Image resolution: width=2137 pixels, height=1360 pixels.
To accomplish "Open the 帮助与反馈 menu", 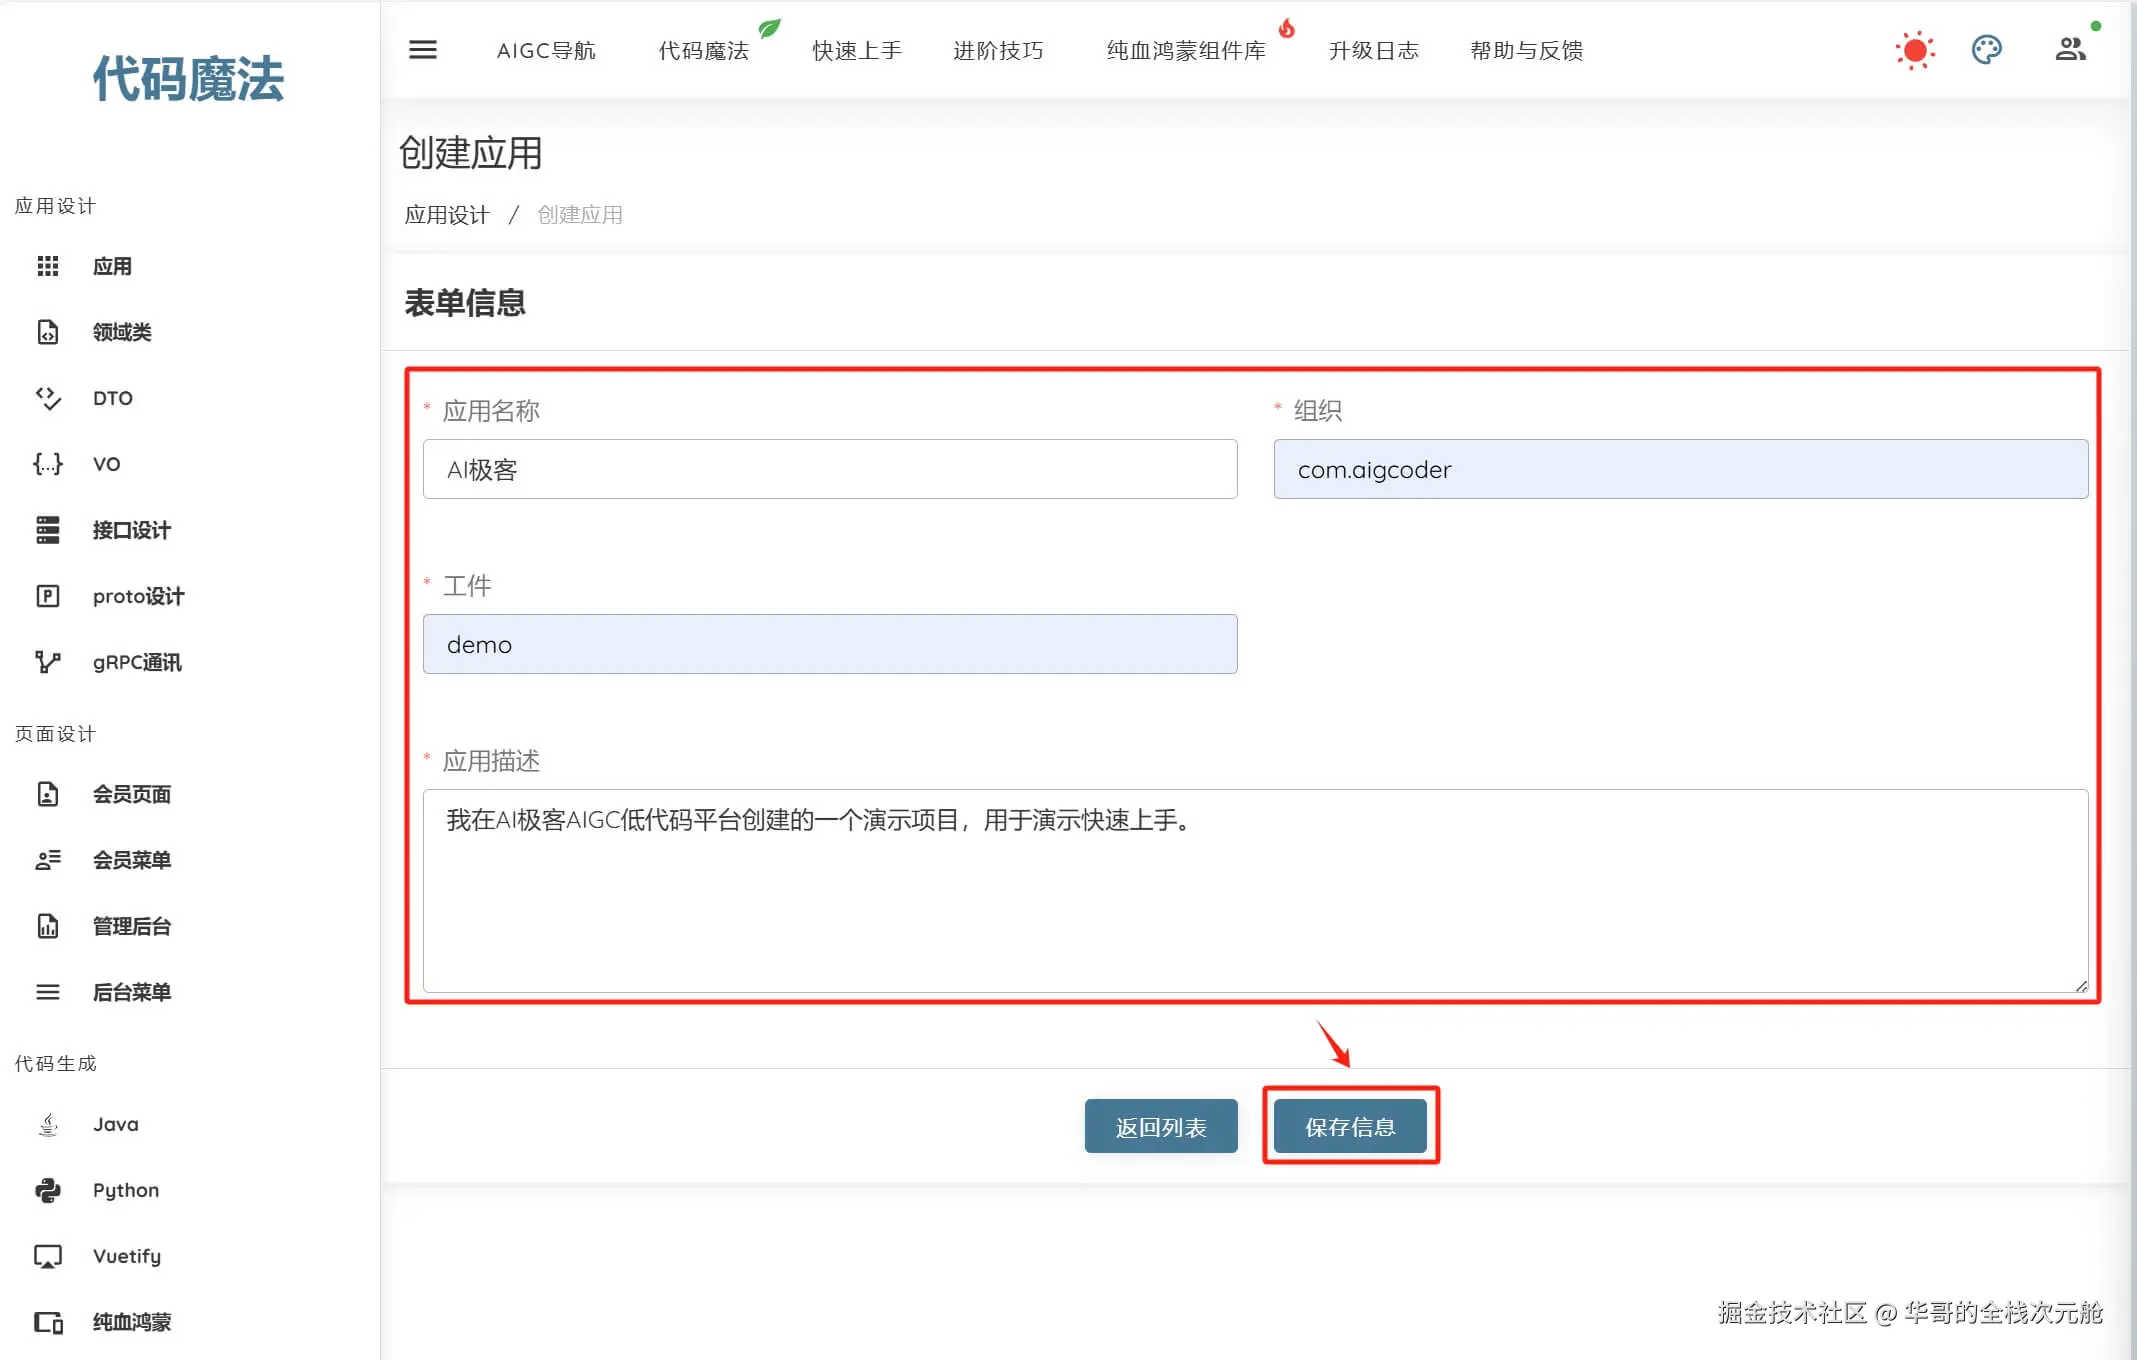I will [x=1526, y=50].
